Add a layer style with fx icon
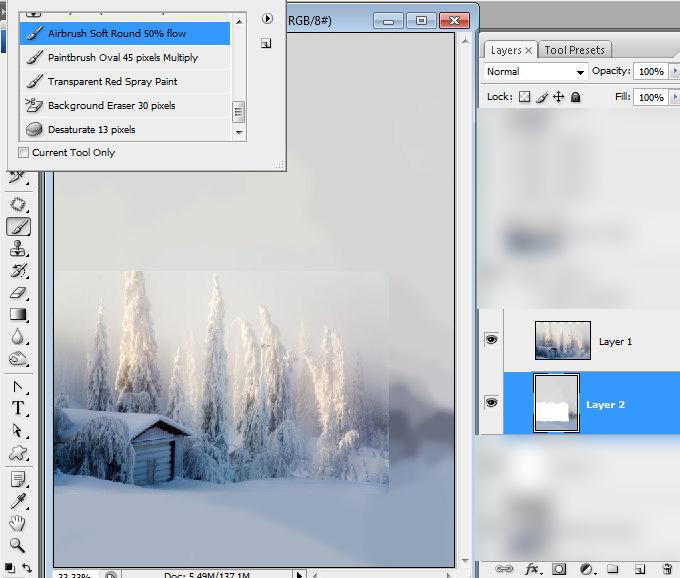Image resolution: width=680 pixels, height=578 pixels. [534, 569]
